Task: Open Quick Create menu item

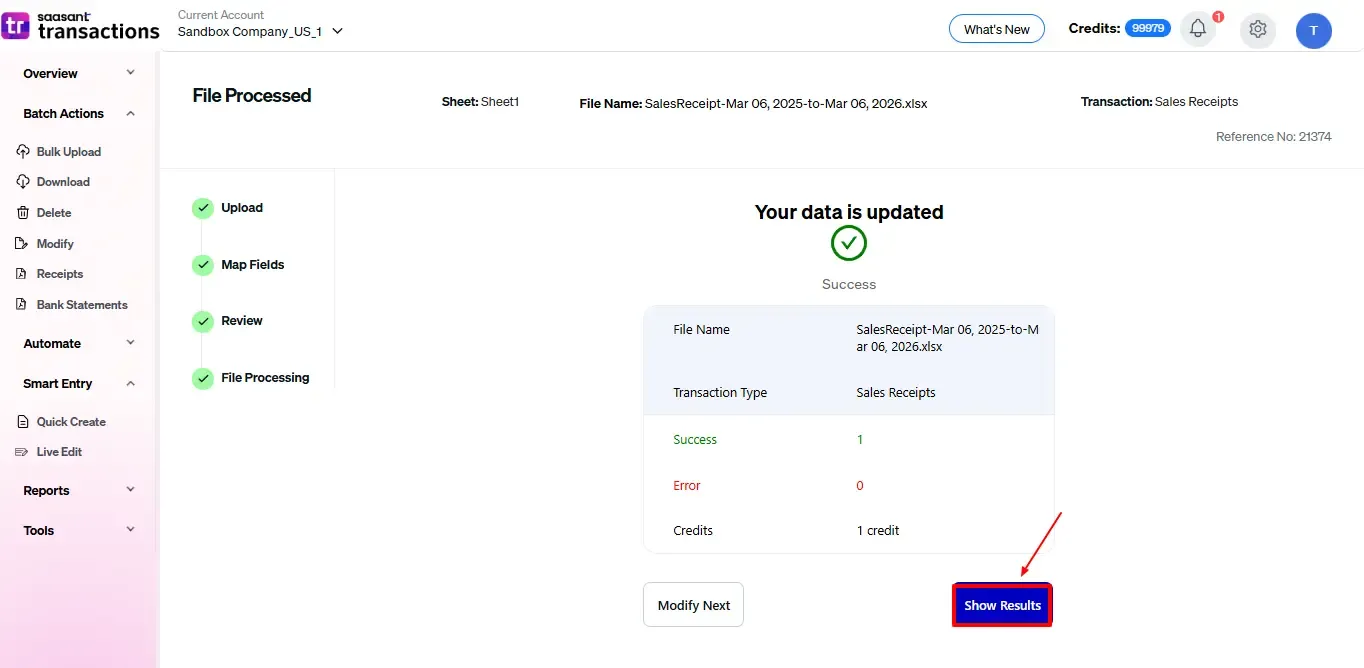Action: (x=71, y=422)
